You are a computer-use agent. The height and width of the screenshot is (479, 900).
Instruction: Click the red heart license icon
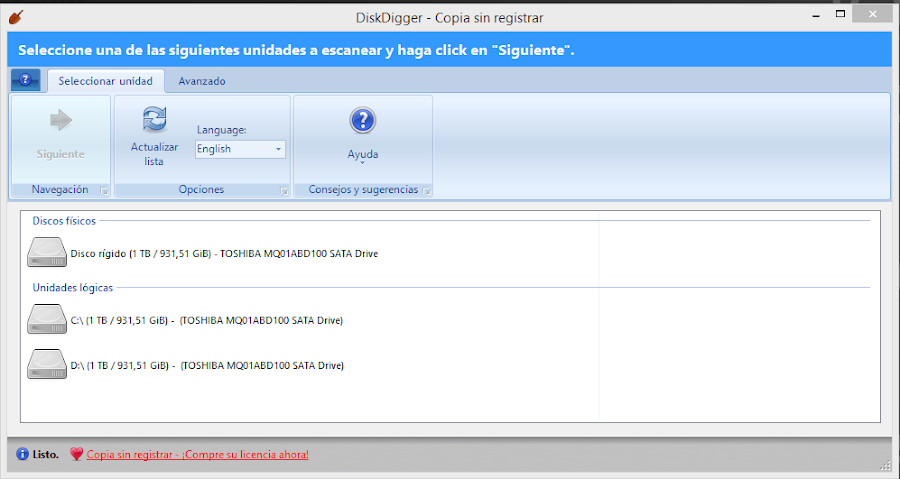(76, 454)
